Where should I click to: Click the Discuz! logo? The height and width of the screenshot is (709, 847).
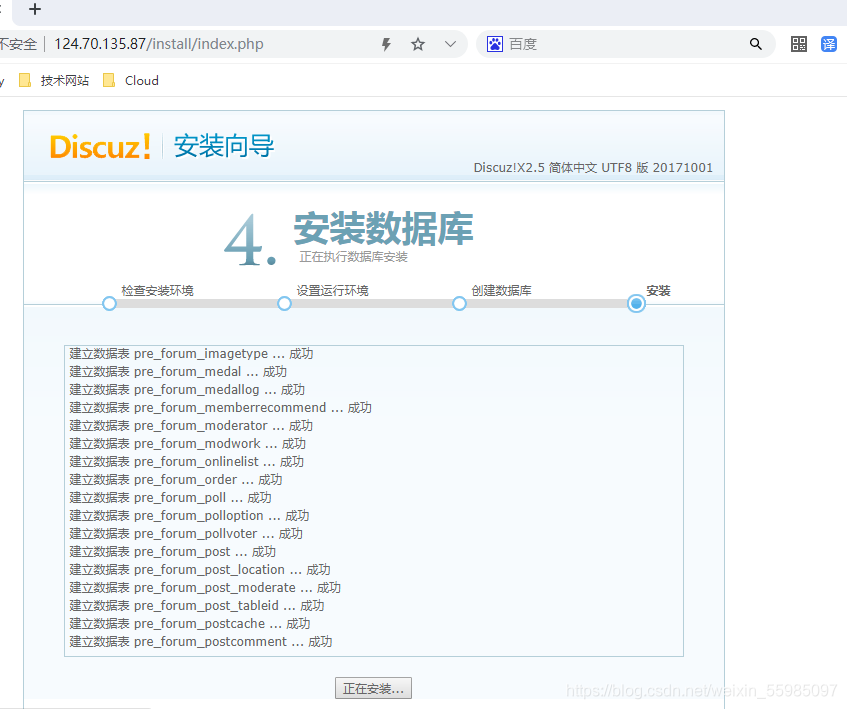(100, 146)
